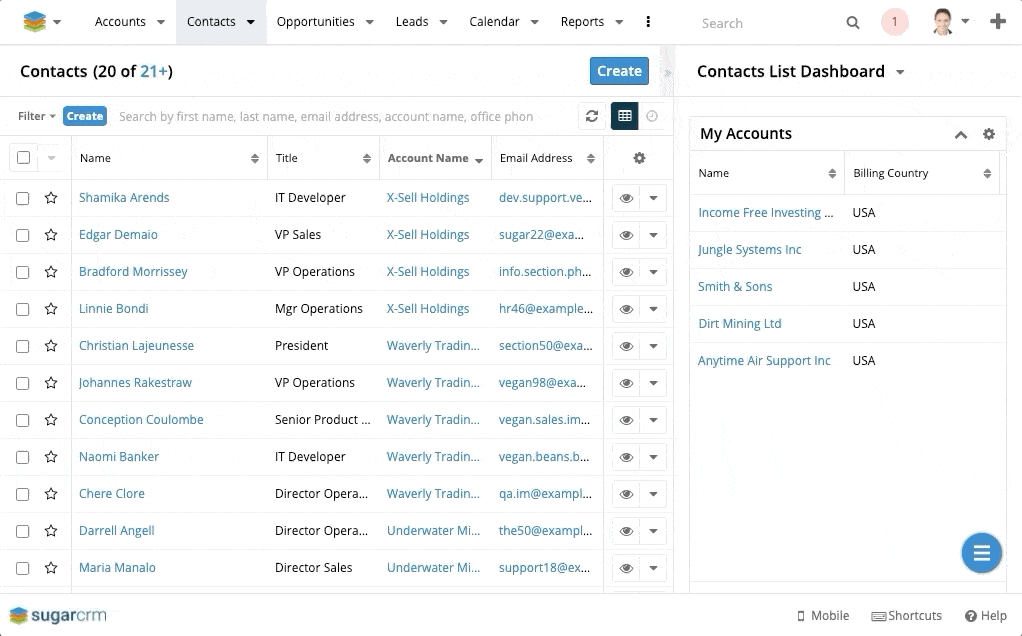Preview Shamika Arends record with eye icon
The width and height of the screenshot is (1022, 636).
click(x=626, y=198)
